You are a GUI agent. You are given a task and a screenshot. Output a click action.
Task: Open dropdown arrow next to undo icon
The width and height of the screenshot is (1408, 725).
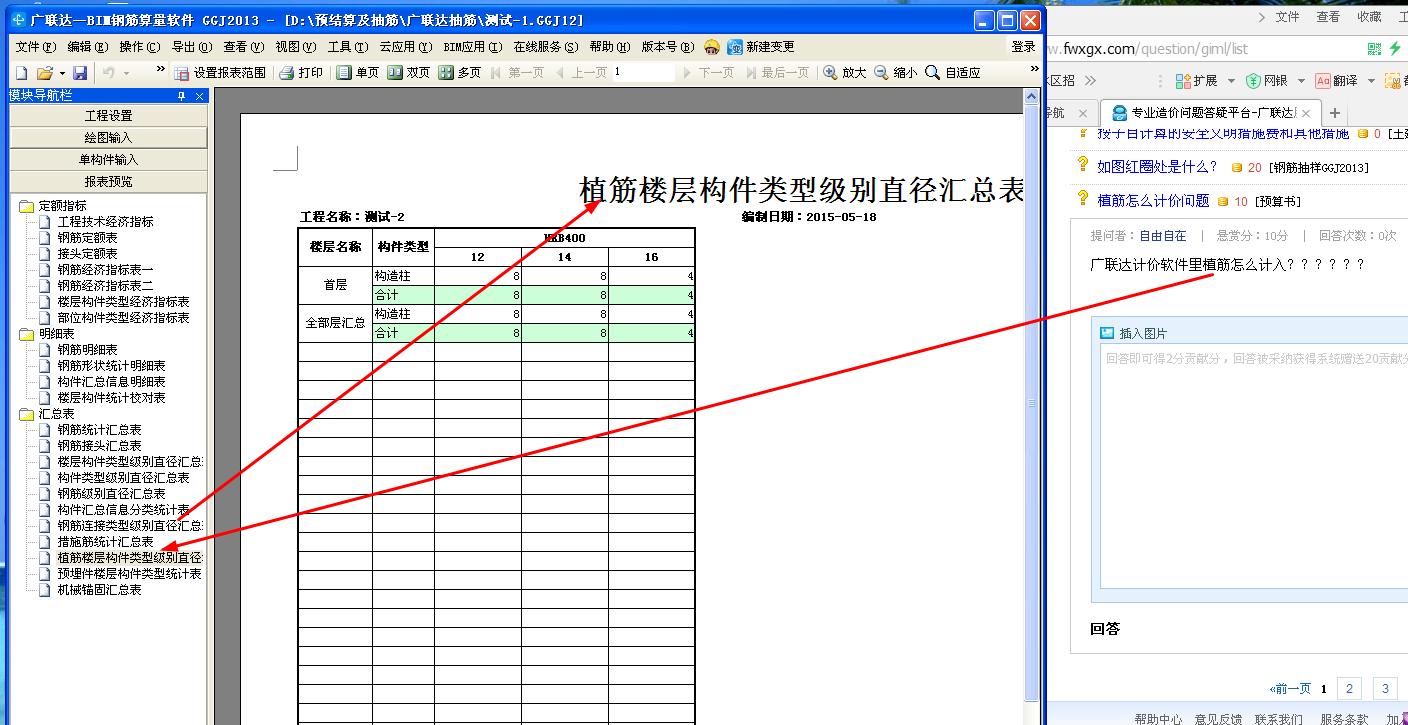pyautogui.click(x=126, y=73)
